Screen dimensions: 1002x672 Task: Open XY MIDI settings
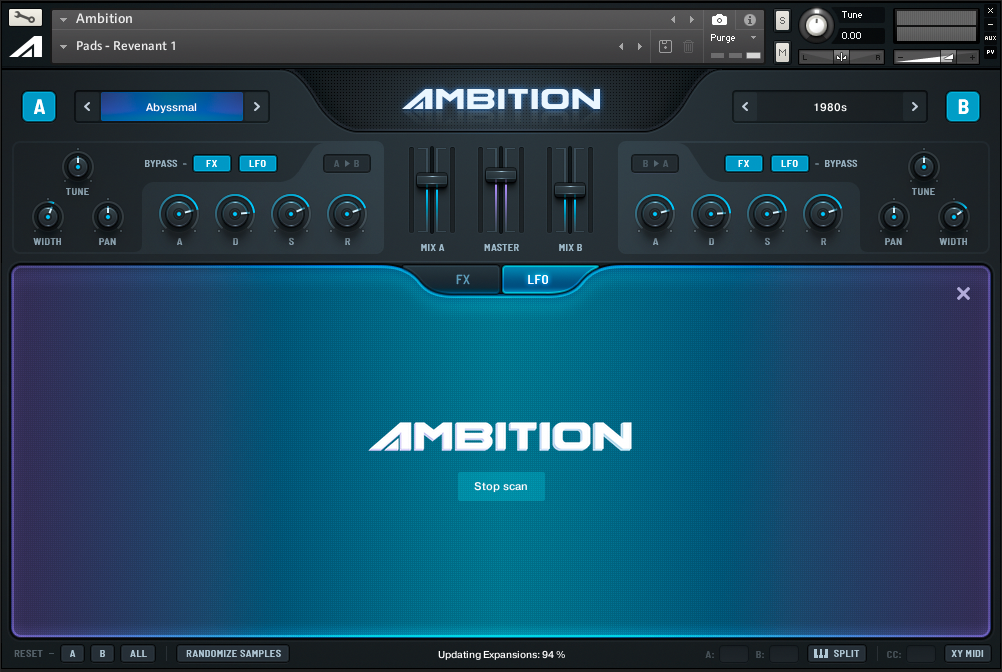[967, 653]
